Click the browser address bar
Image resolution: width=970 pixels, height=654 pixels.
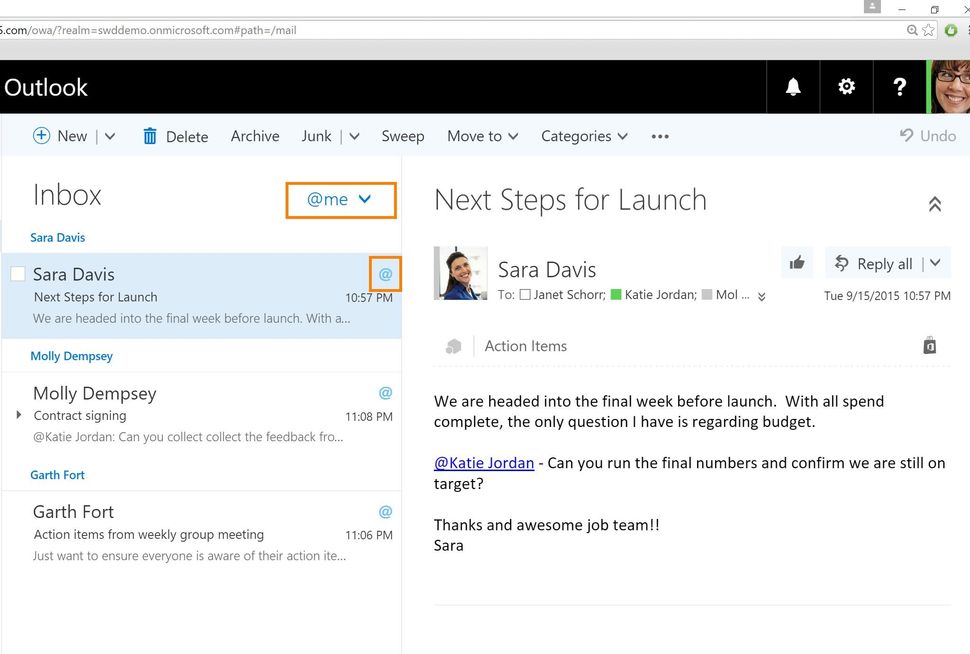tap(400, 30)
